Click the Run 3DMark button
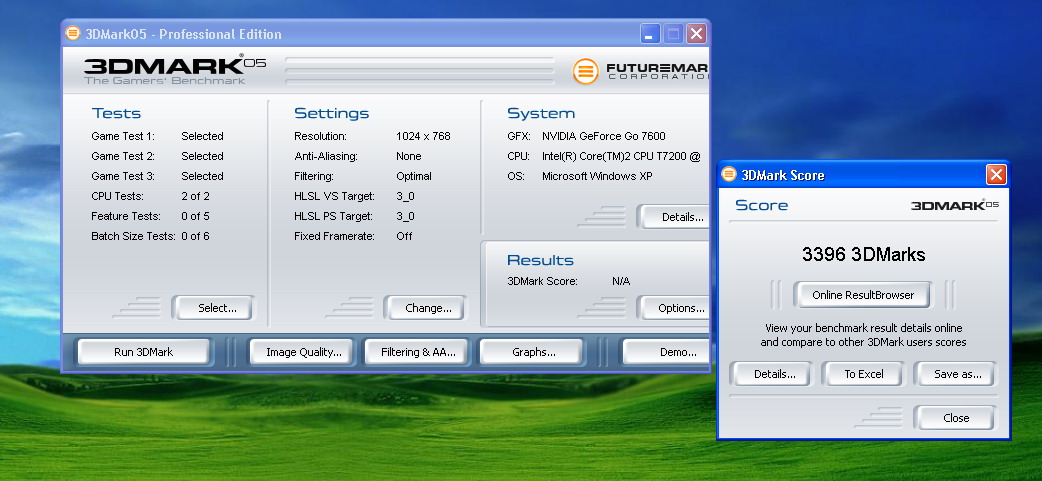 (144, 352)
